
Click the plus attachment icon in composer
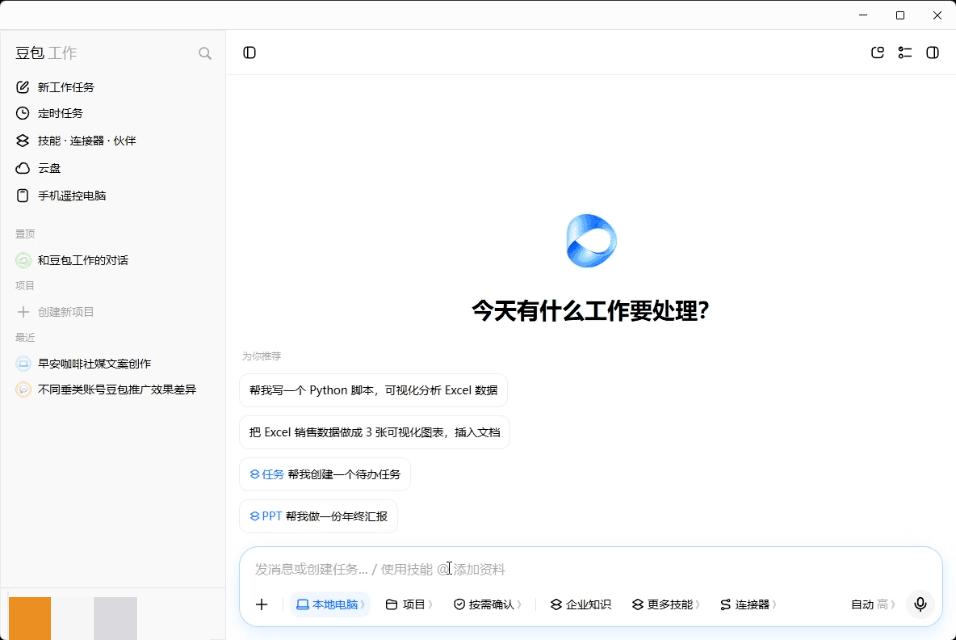(x=262, y=605)
